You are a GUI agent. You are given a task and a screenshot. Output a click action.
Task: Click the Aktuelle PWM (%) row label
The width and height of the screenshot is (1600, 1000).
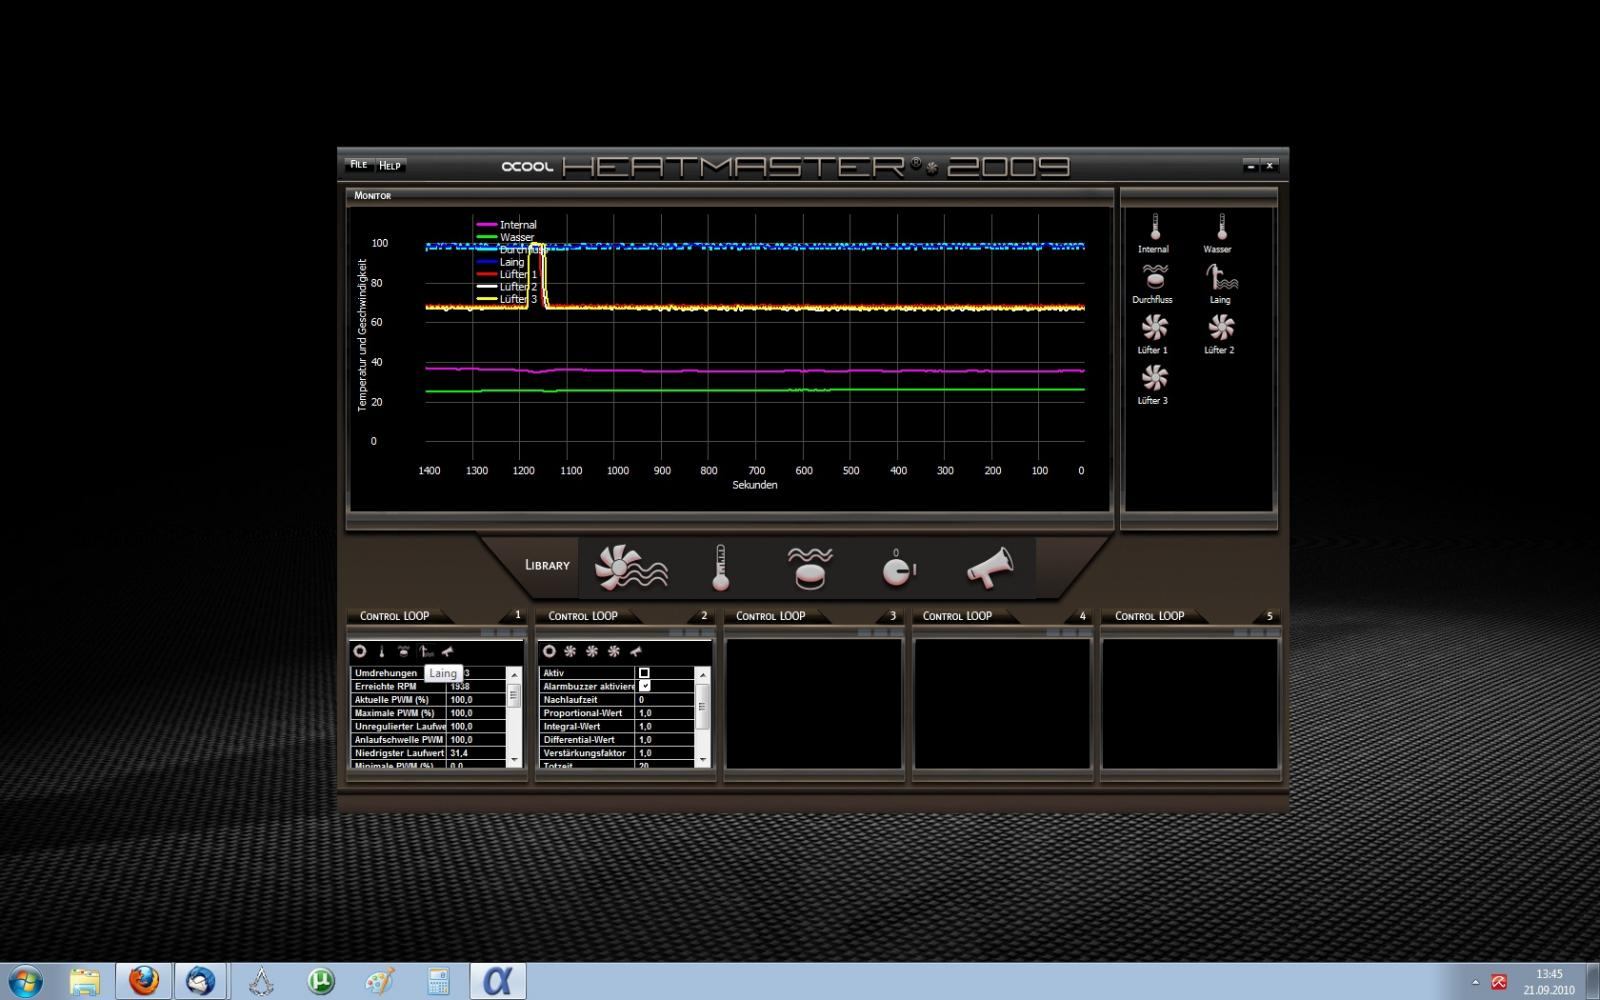pos(392,700)
